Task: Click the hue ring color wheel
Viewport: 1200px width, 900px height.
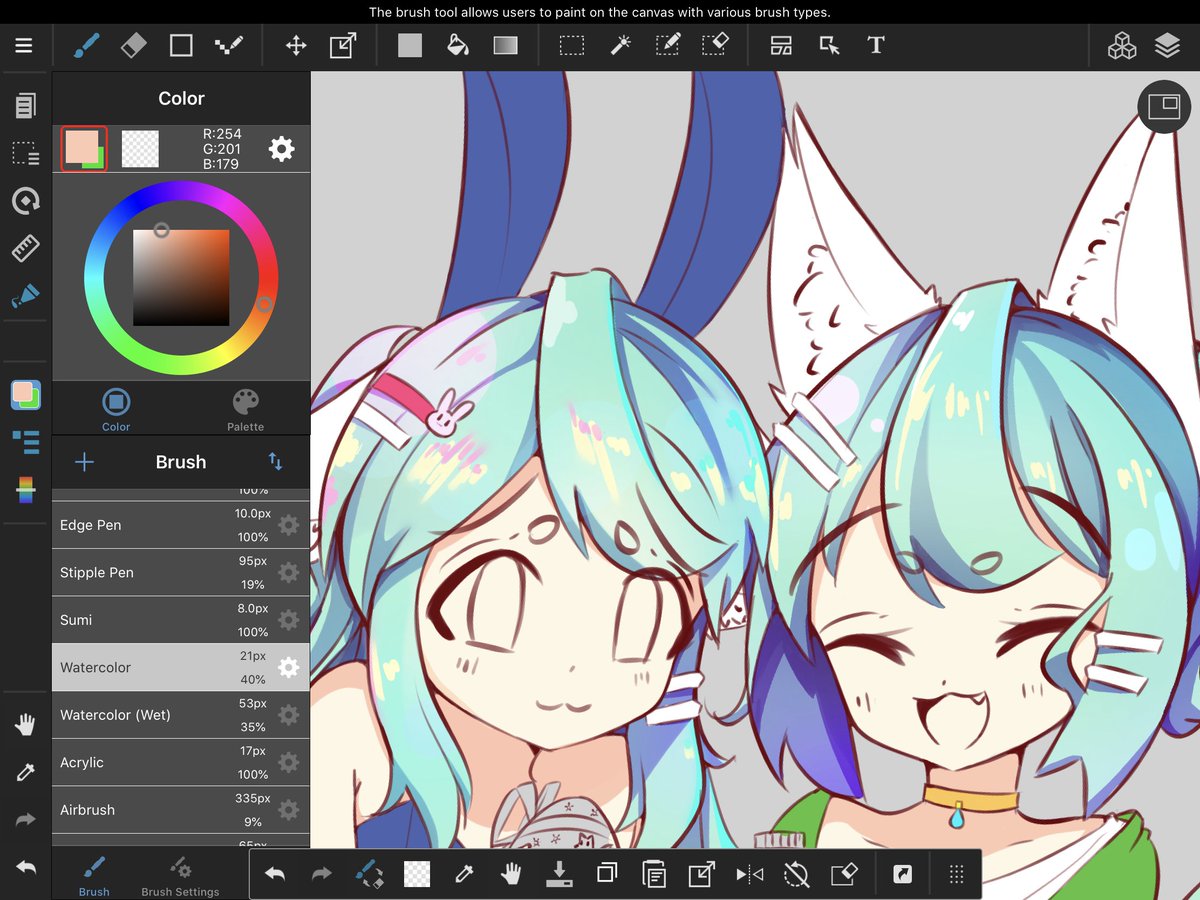Action: coord(181,277)
